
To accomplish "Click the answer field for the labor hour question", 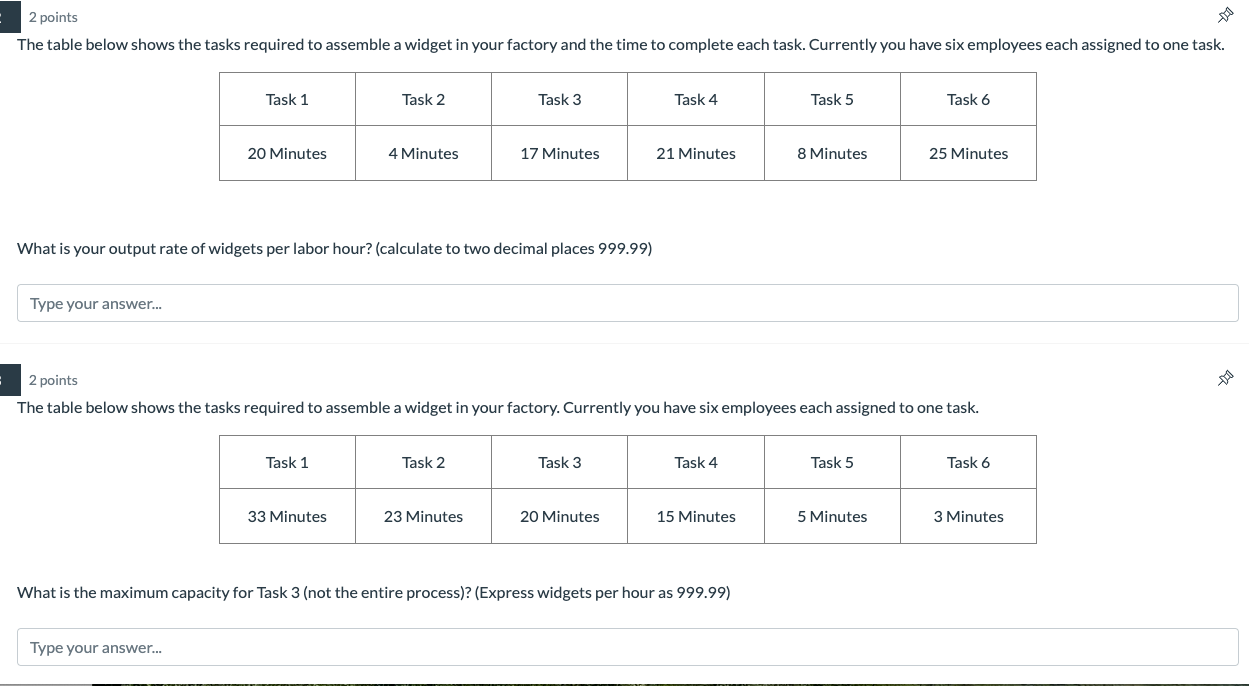I will 627,303.
